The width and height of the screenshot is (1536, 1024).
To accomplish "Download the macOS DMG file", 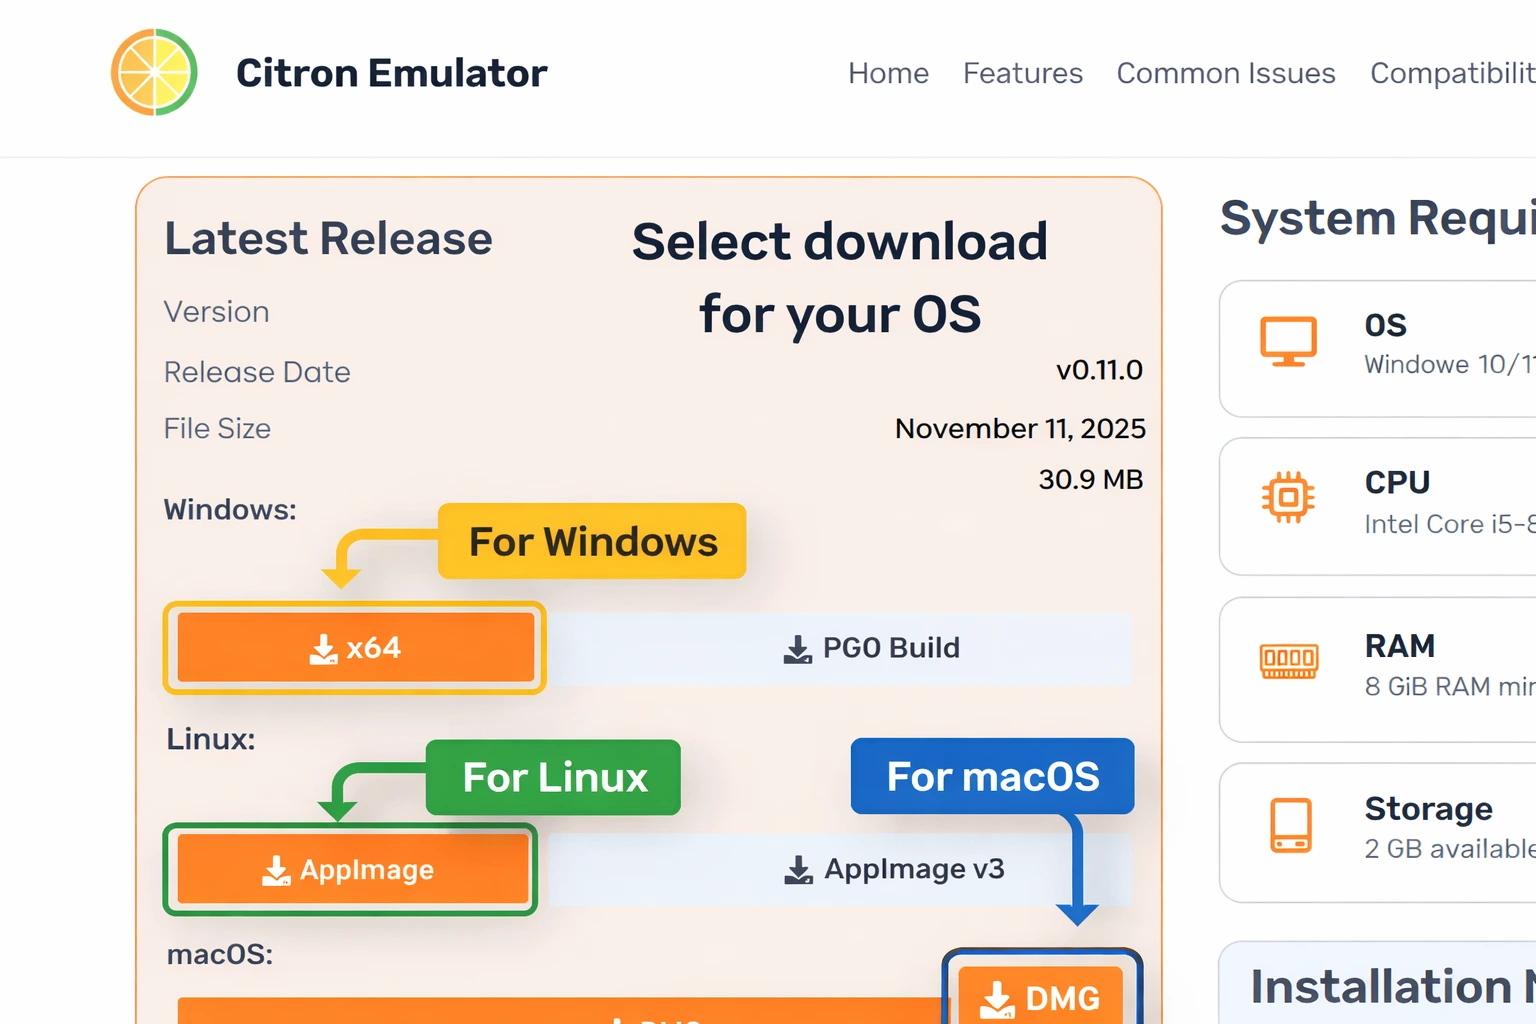I will (x=1041, y=997).
